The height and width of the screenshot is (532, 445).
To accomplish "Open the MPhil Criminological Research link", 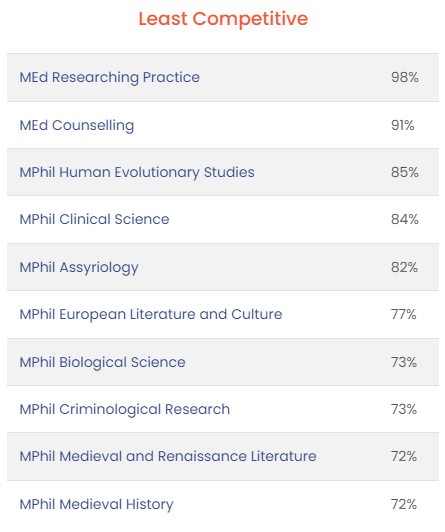I will 124,410.
